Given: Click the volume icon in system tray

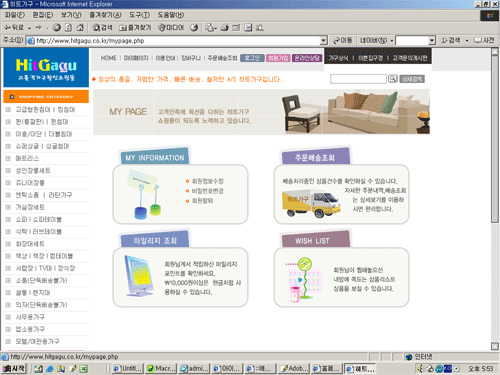Looking at the screenshot, I should [x=420, y=369].
